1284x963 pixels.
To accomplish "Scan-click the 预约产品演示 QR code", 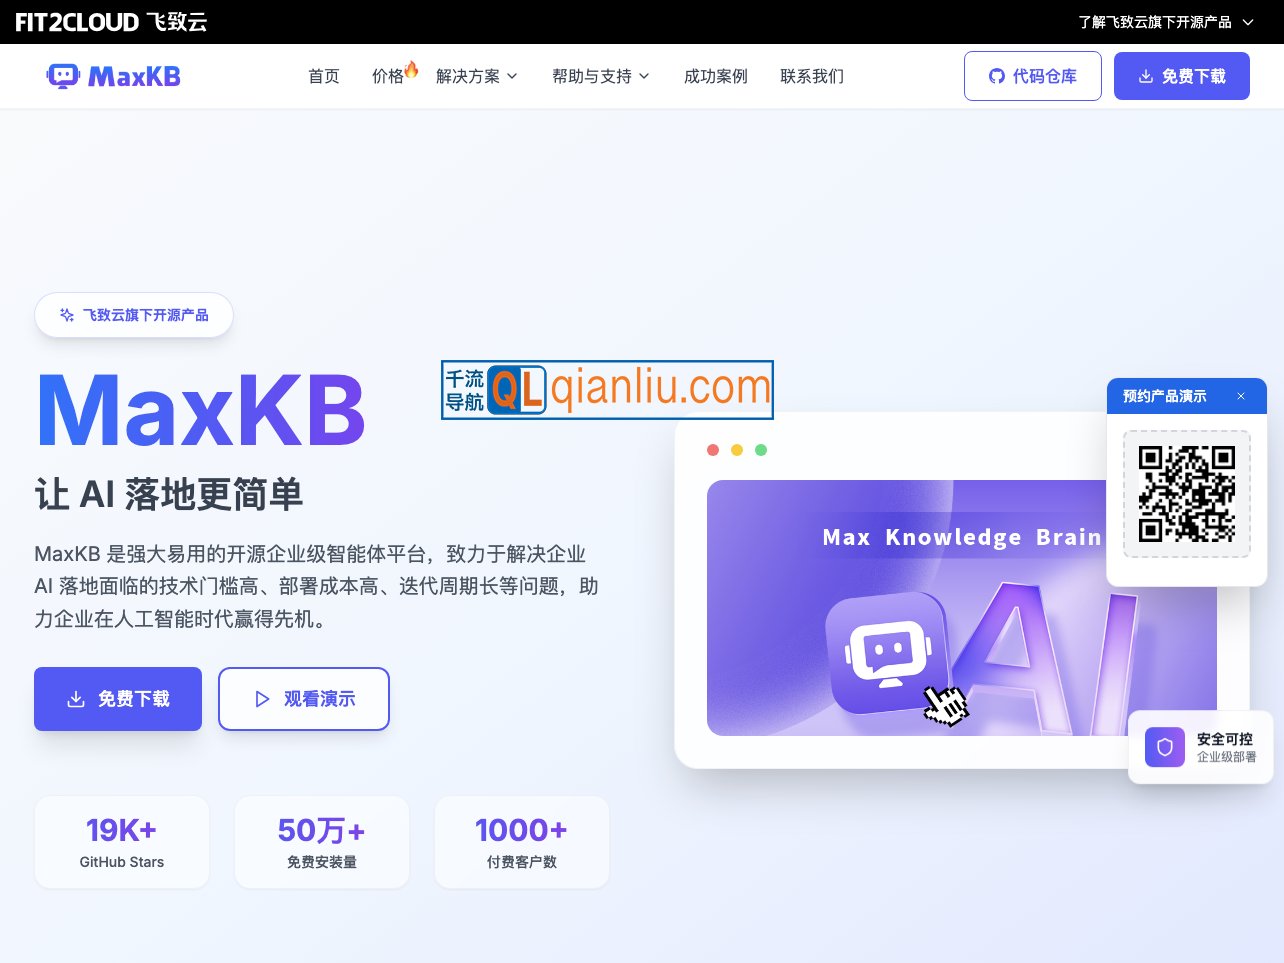I will [x=1186, y=493].
